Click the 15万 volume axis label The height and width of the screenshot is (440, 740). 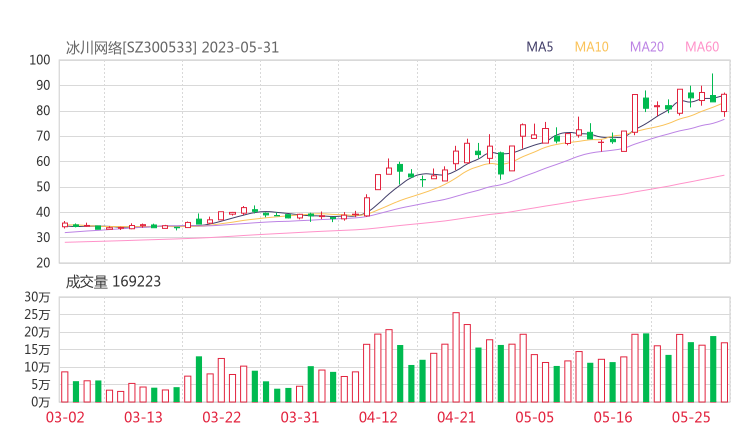tap(37, 350)
